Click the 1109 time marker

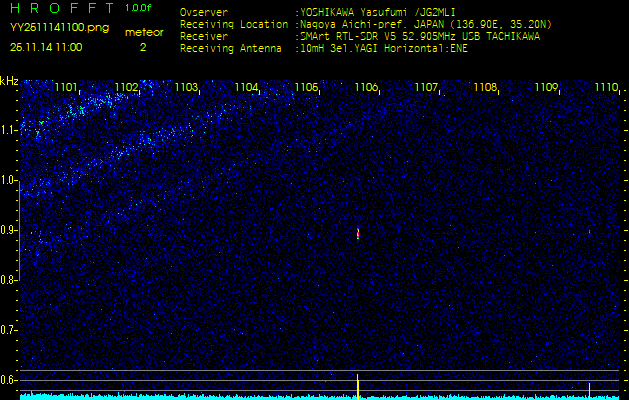pos(546,88)
